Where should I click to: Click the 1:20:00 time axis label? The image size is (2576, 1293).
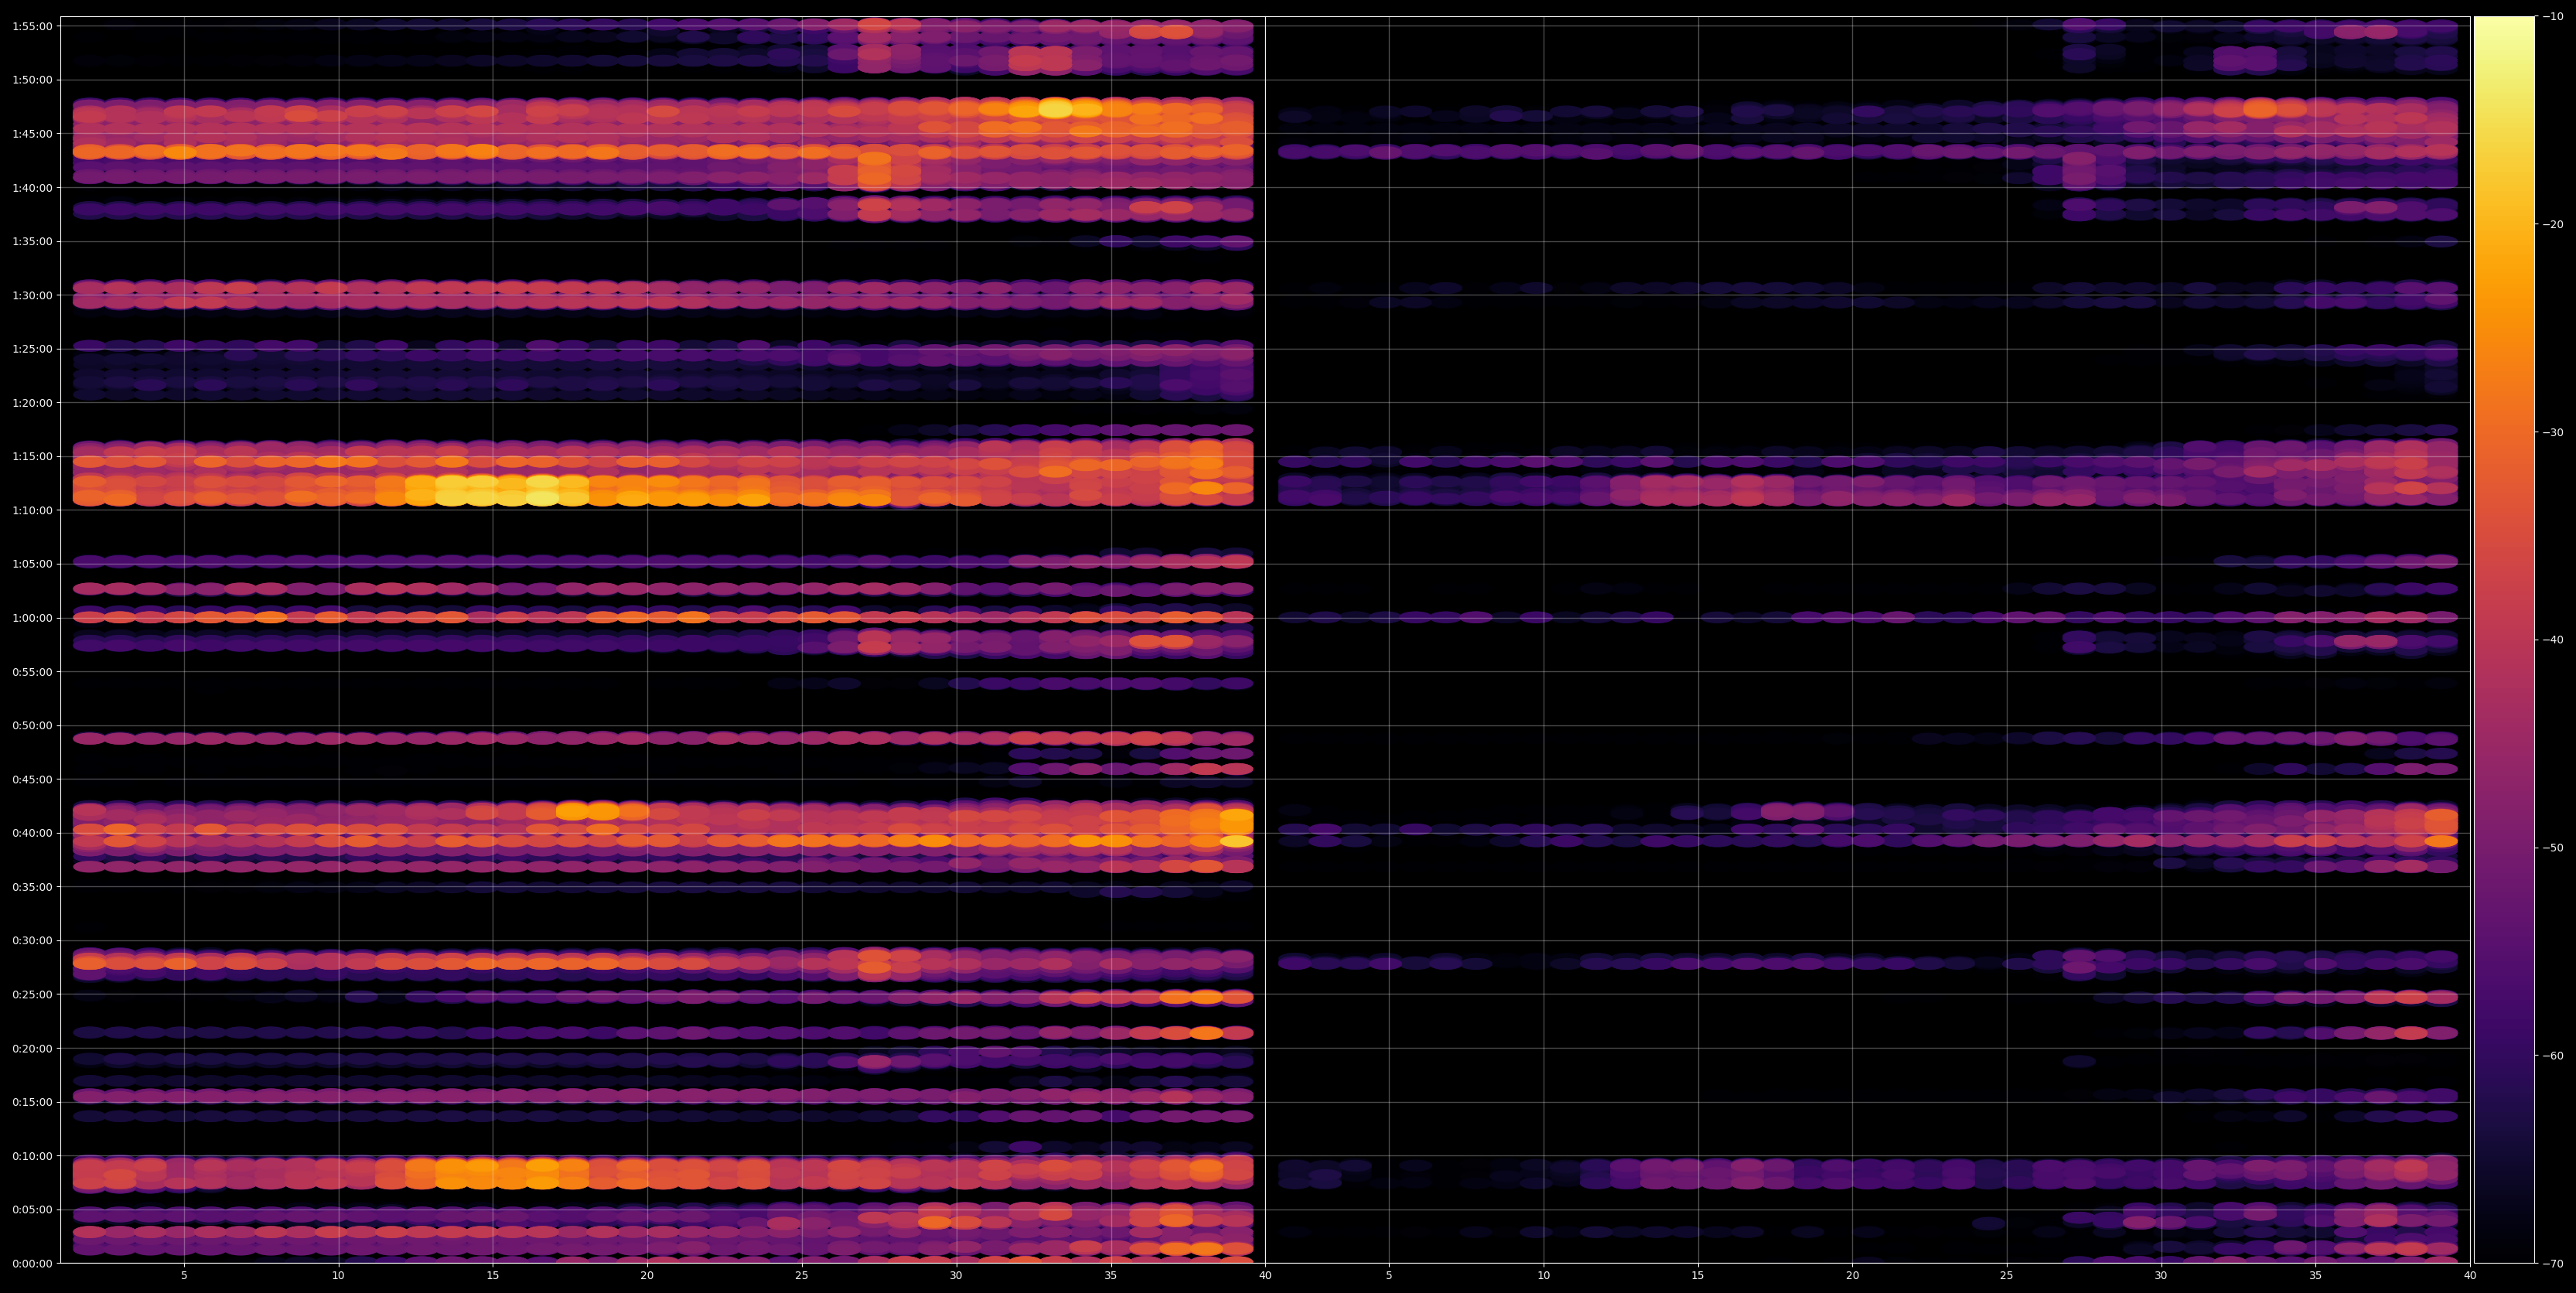[x=32, y=403]
